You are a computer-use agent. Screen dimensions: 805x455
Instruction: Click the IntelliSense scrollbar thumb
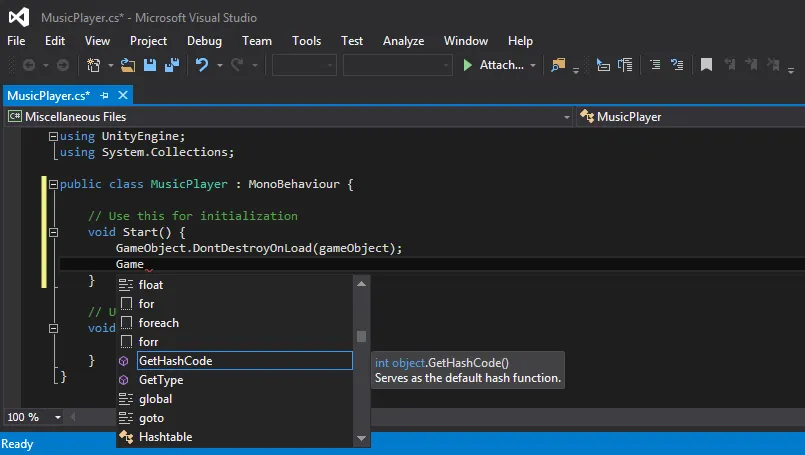coord(361,336)
